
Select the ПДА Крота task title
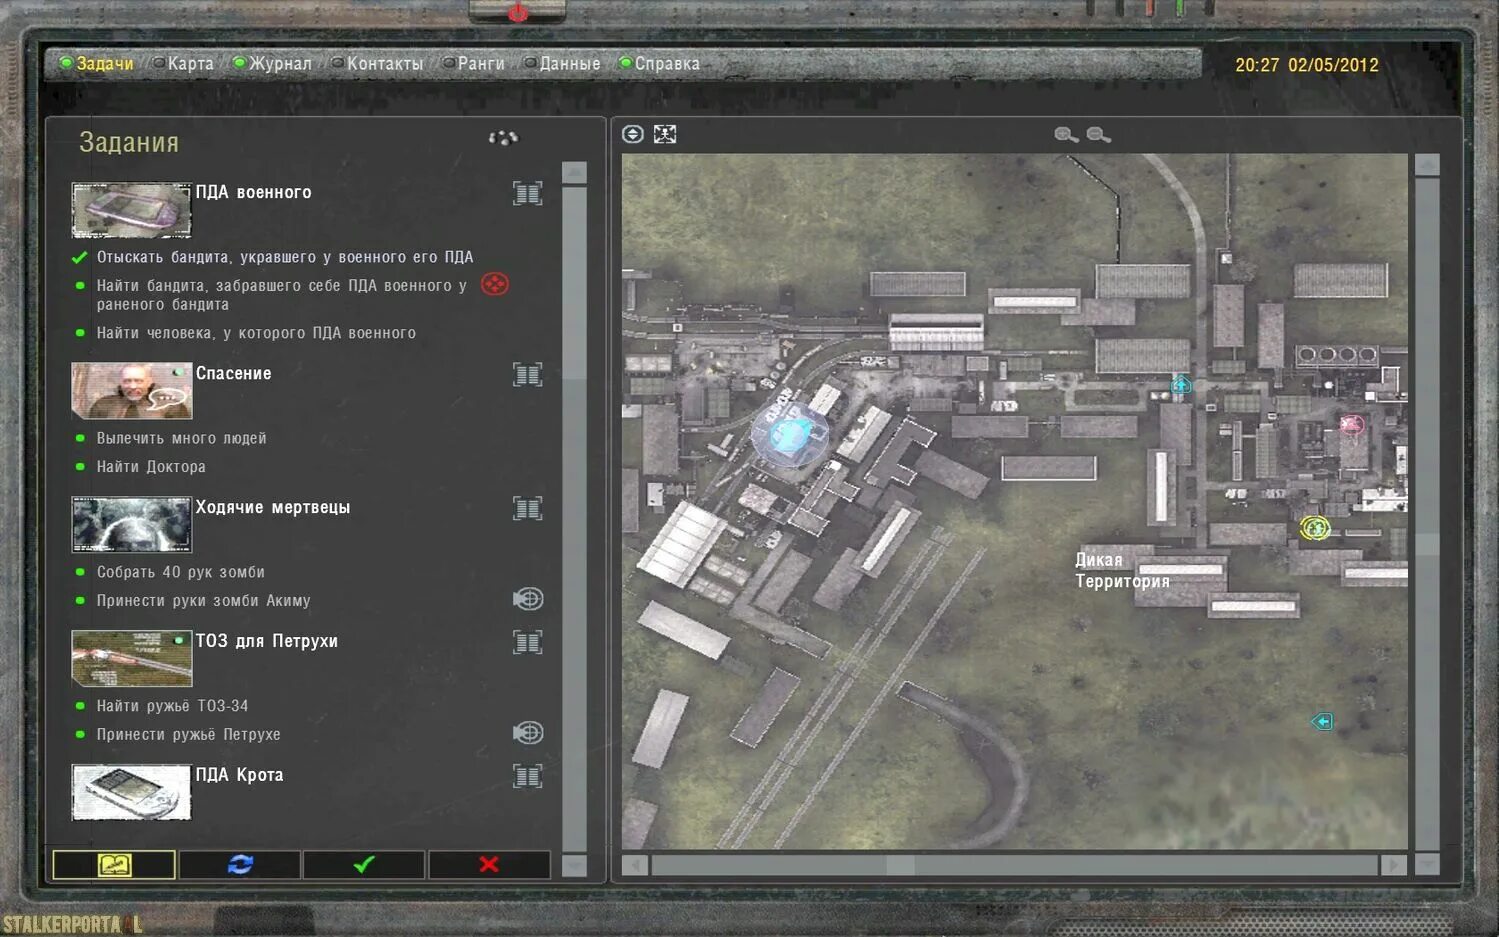click(x=240, y=775)
